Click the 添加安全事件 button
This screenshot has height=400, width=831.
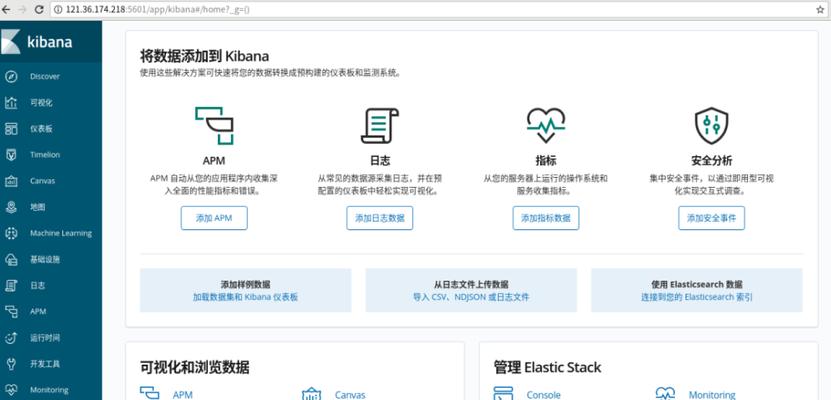(711, 218)
